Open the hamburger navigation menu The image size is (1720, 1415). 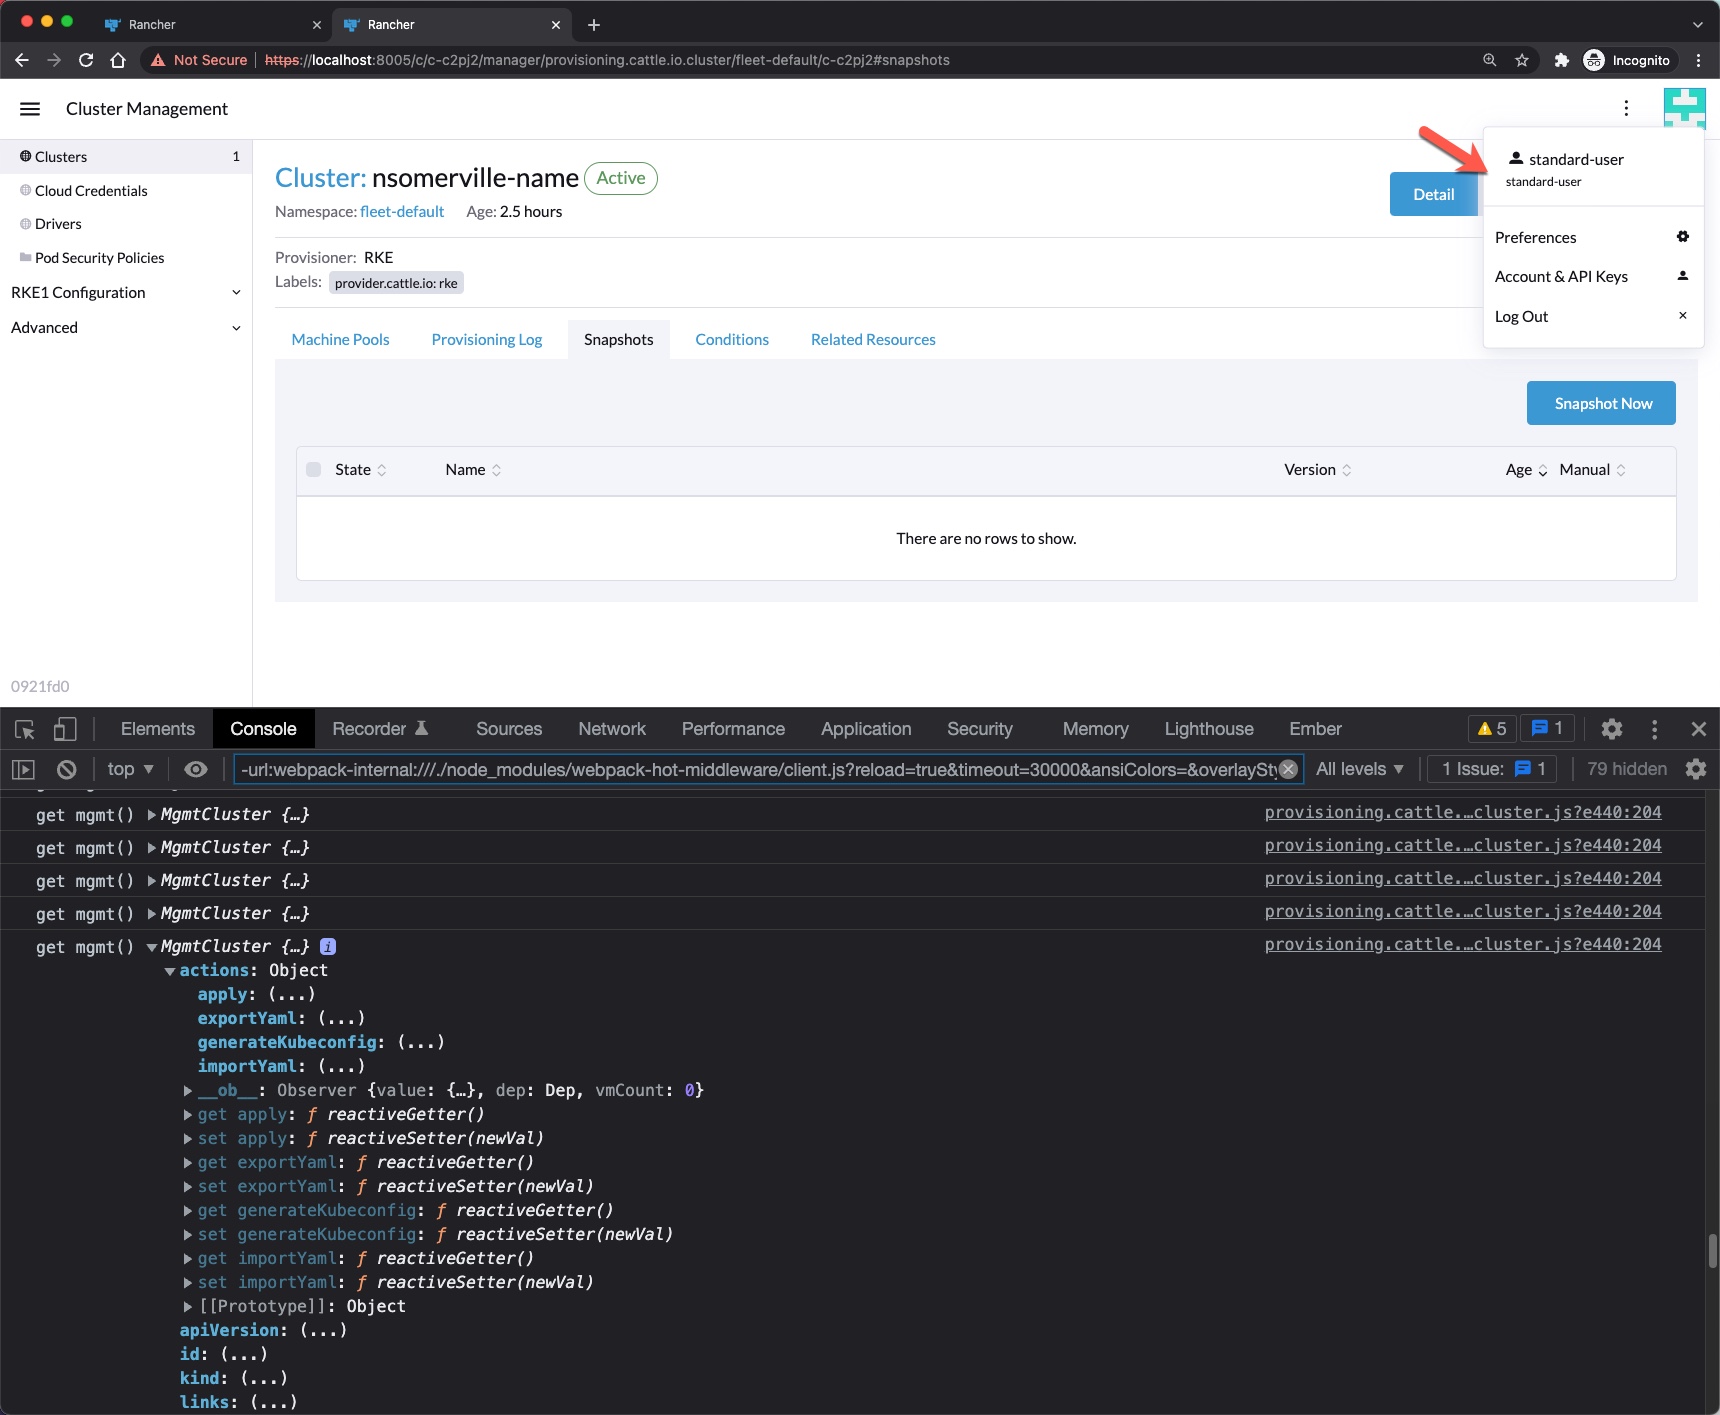click(x=30, y=109)
